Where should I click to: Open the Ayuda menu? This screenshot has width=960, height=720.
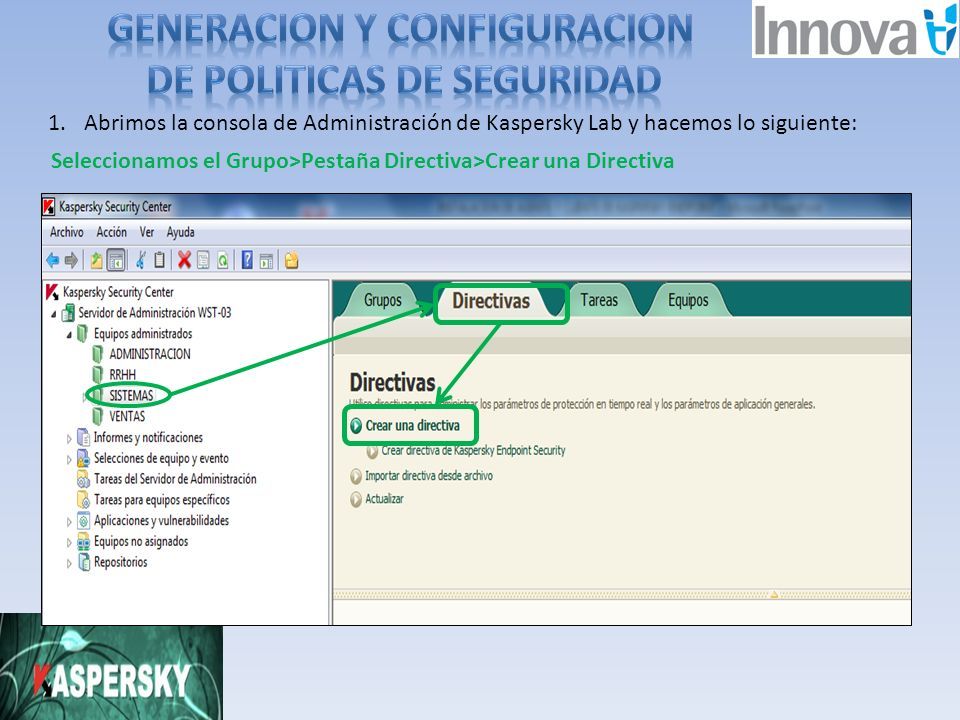(x=181, y=232)
